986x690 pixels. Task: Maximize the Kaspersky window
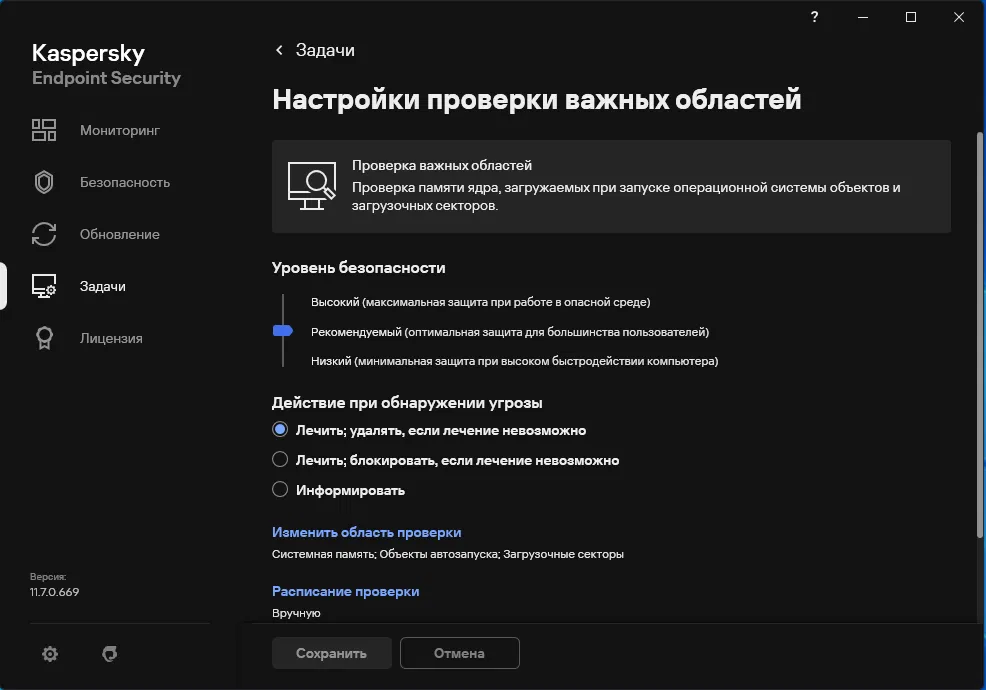tap(911, 17)
